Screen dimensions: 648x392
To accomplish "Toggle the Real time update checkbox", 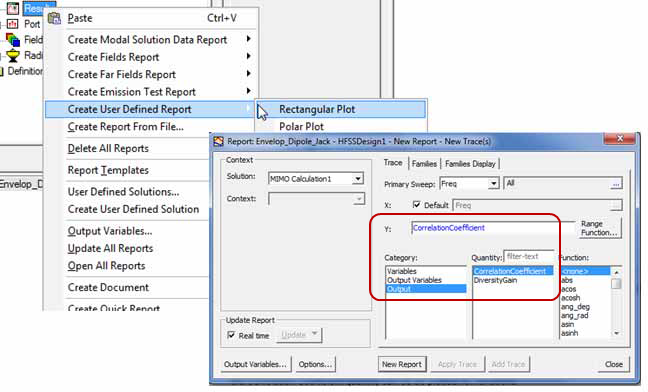I will click(231, 335).
